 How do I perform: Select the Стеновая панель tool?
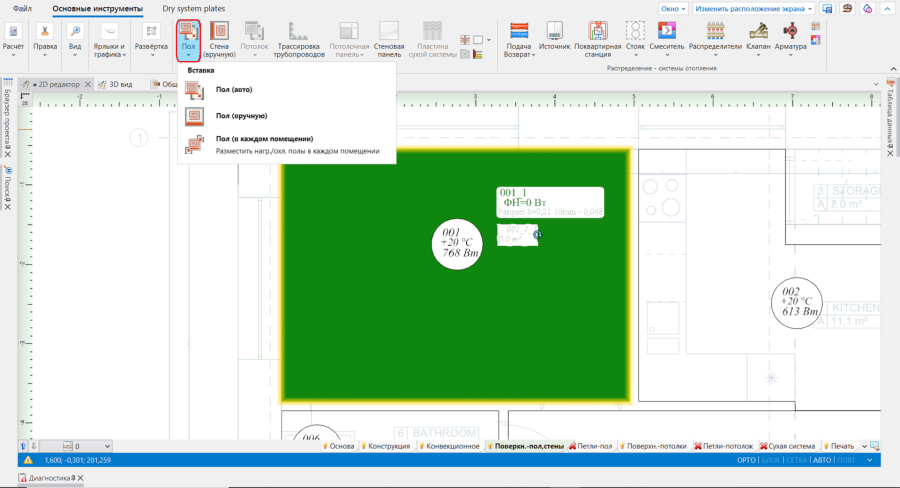tap(389, 40)
